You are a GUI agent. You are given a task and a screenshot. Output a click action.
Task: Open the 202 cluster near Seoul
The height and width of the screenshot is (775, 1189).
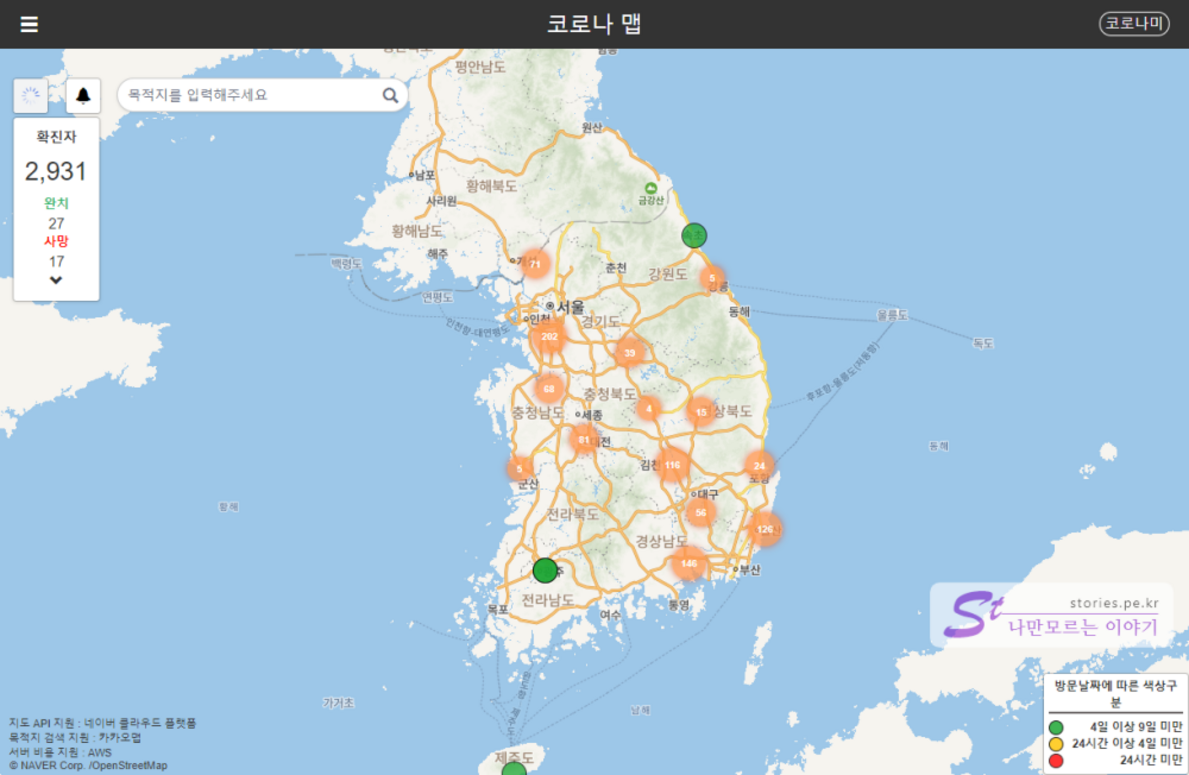point(549,337)
